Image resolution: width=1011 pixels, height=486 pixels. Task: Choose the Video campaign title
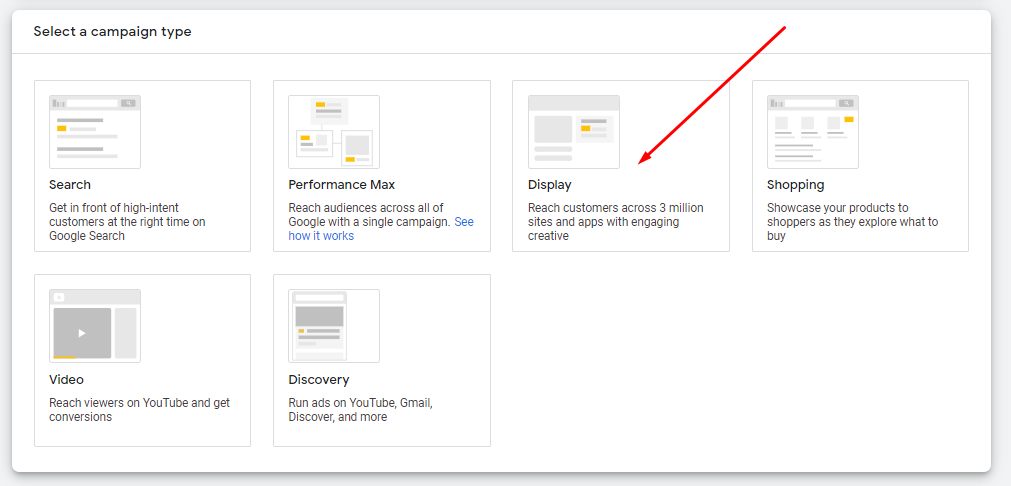pos(66,379)
